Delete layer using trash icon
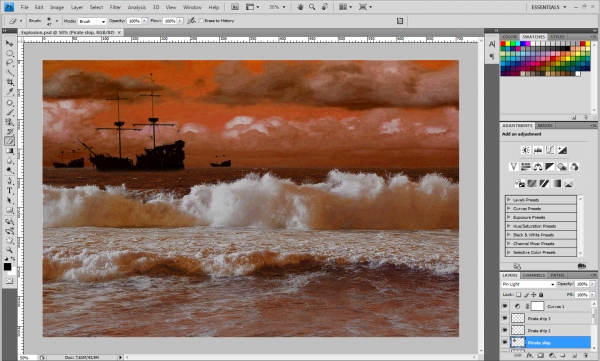 tap(585, 356)
